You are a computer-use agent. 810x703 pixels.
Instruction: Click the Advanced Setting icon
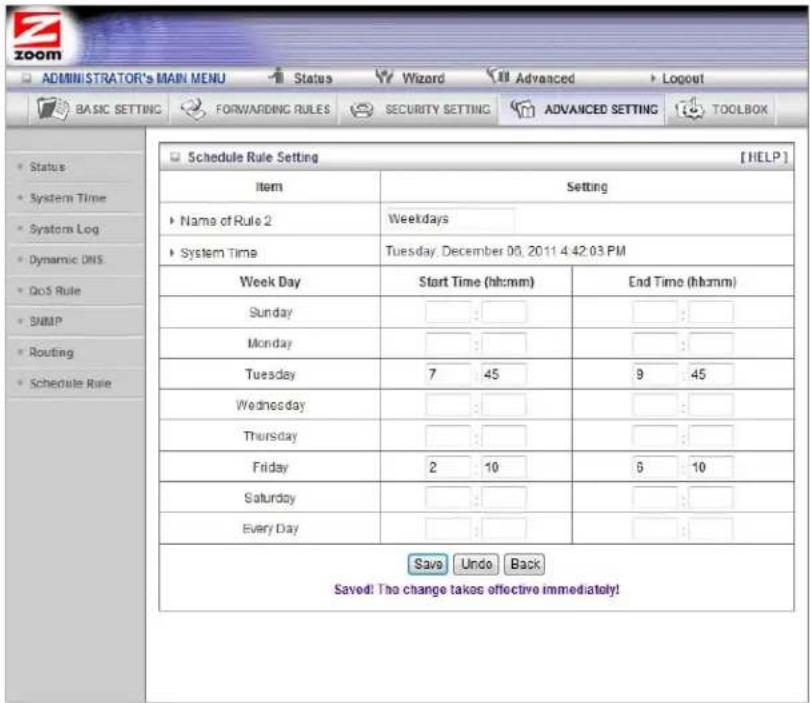tap(522, 109)
